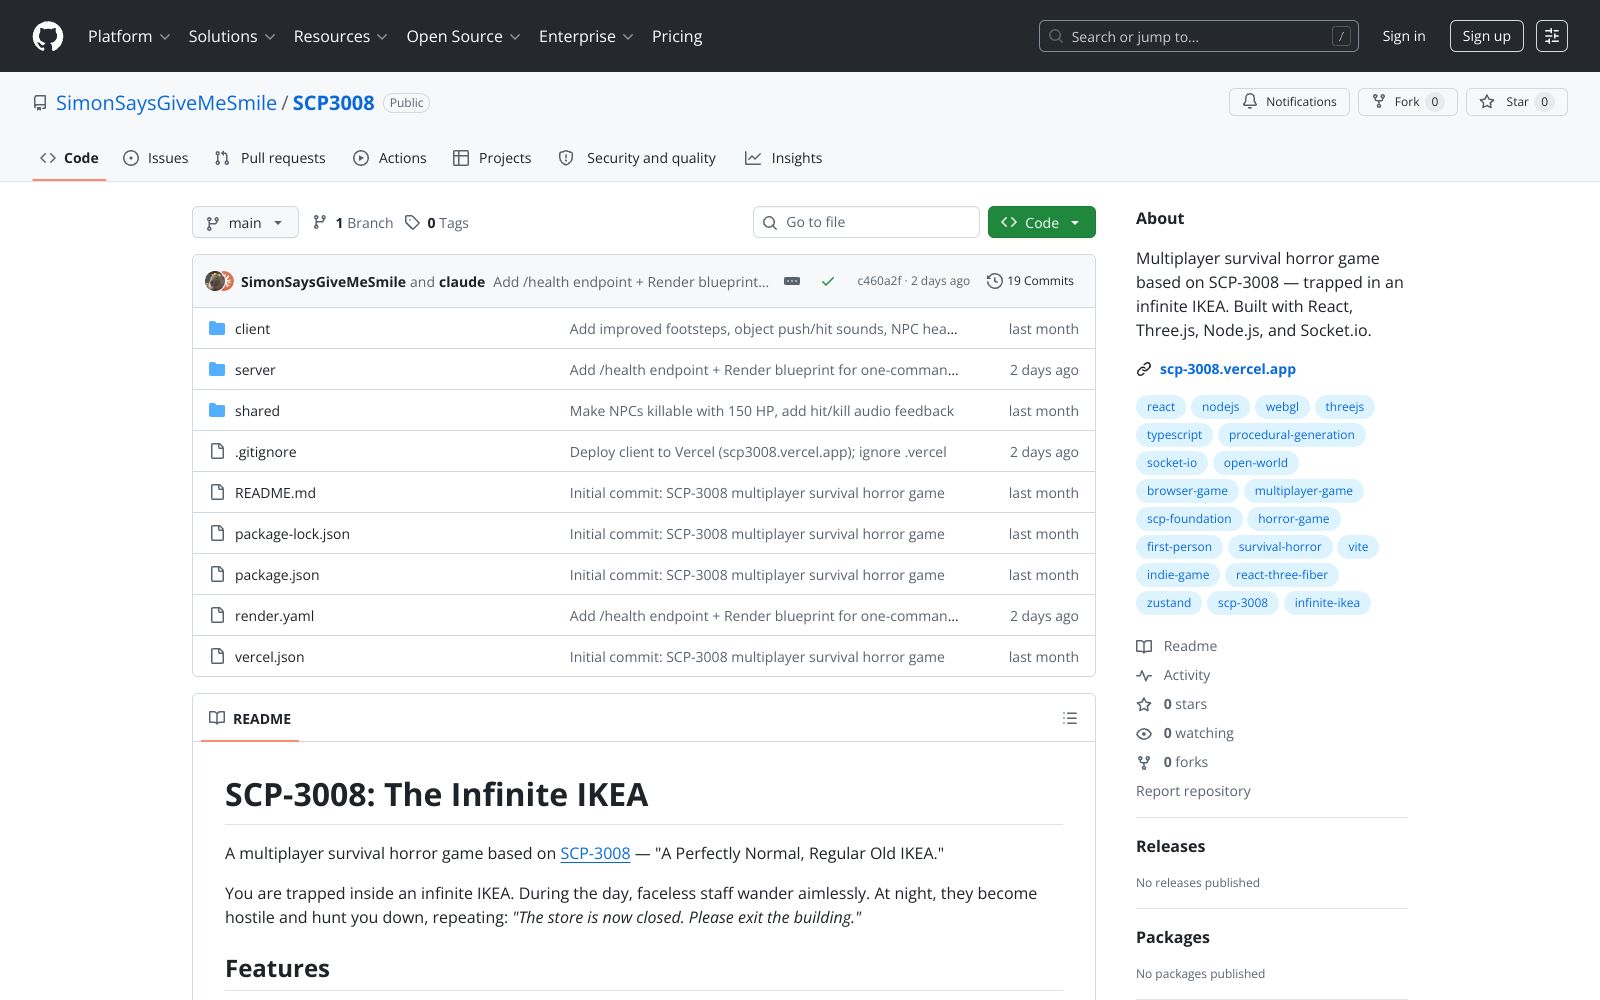Open the README outline list icon
The width and height of the screenshot is (1600, 1000).
(1070, 718)
